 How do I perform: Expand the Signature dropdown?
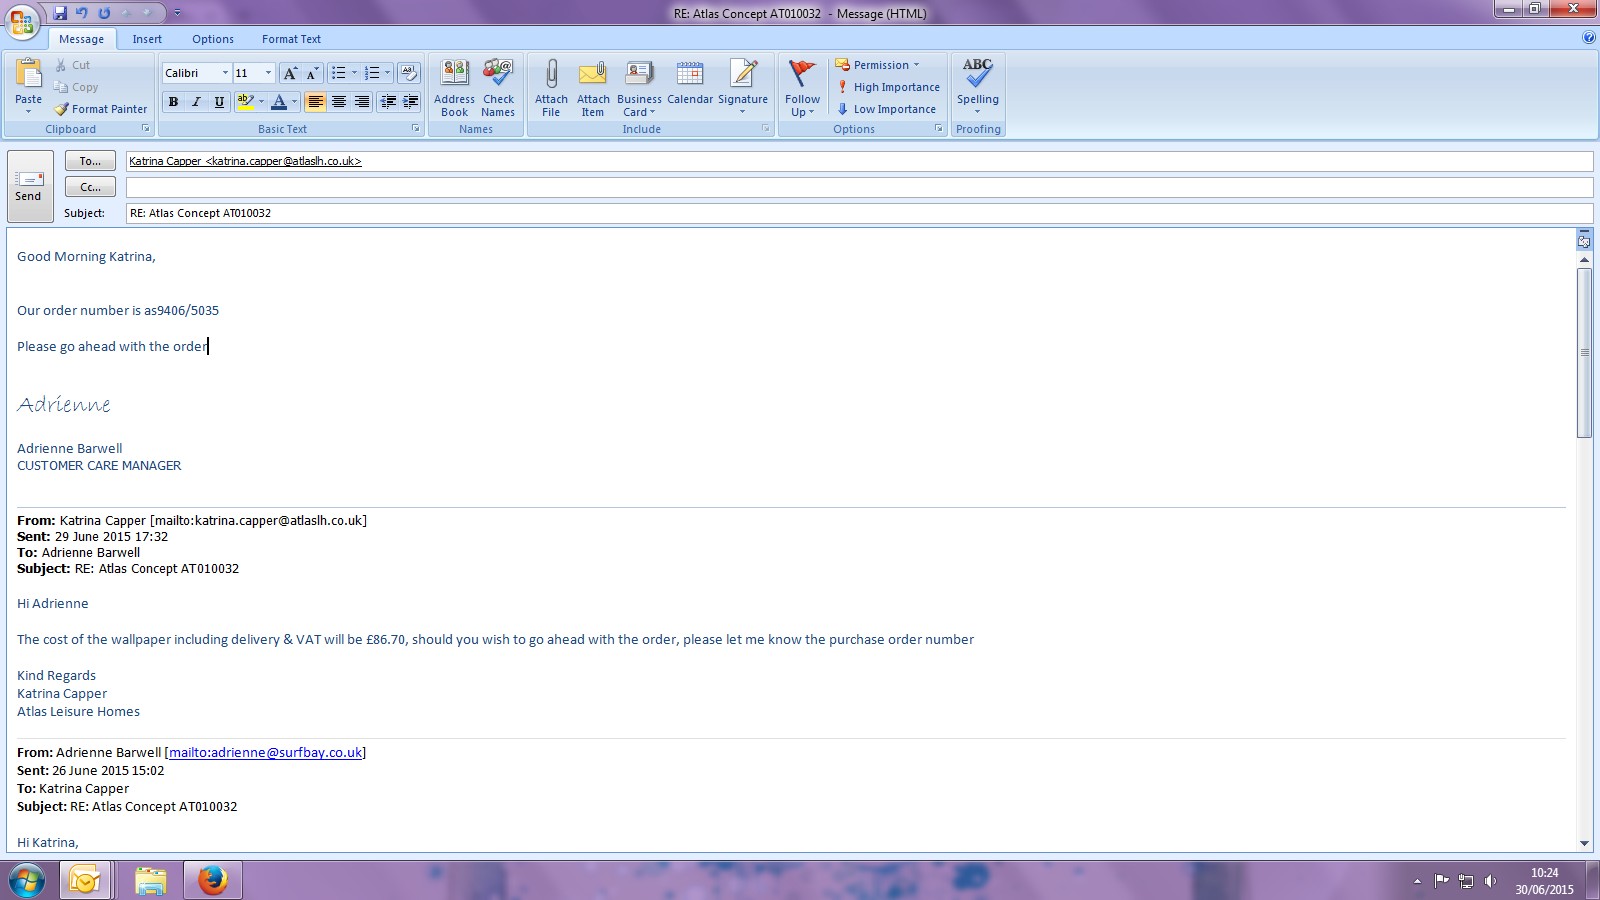pos(743,111)
